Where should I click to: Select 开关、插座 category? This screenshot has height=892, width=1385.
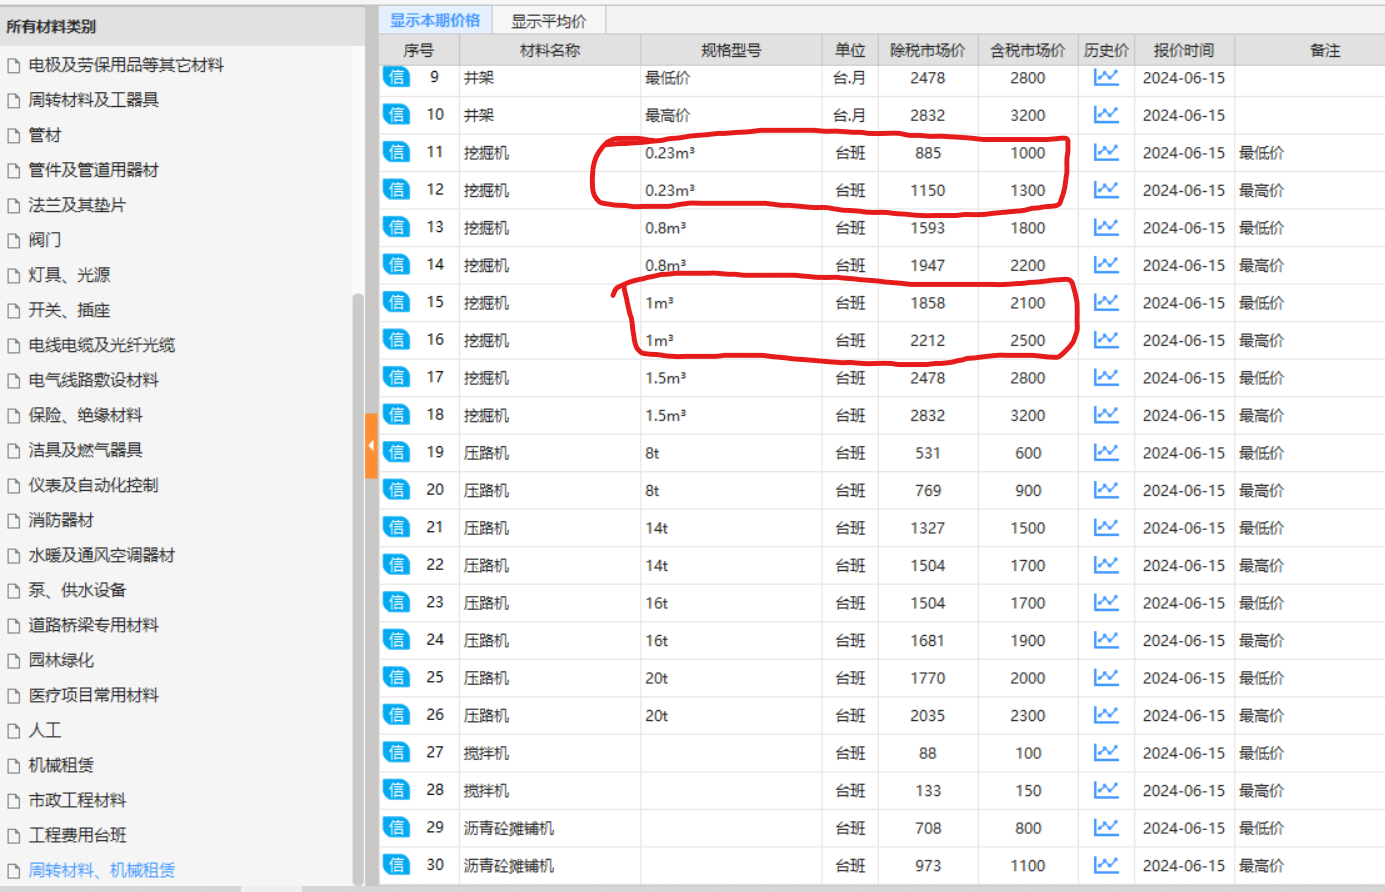point(69,310)
